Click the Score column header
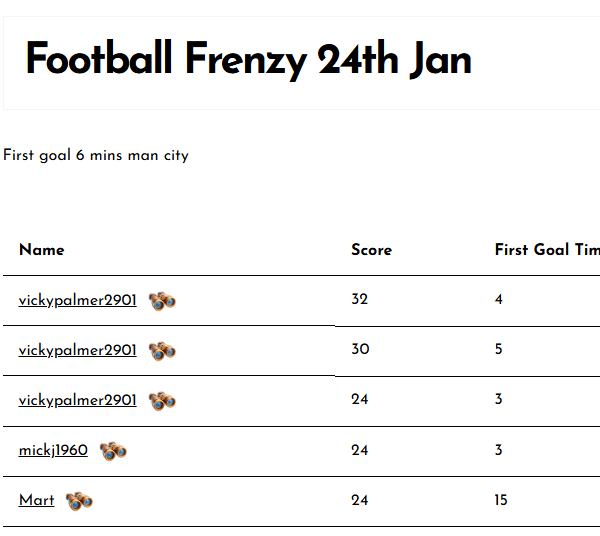Viewport: 600px width, 536px height. pos(371,250)
